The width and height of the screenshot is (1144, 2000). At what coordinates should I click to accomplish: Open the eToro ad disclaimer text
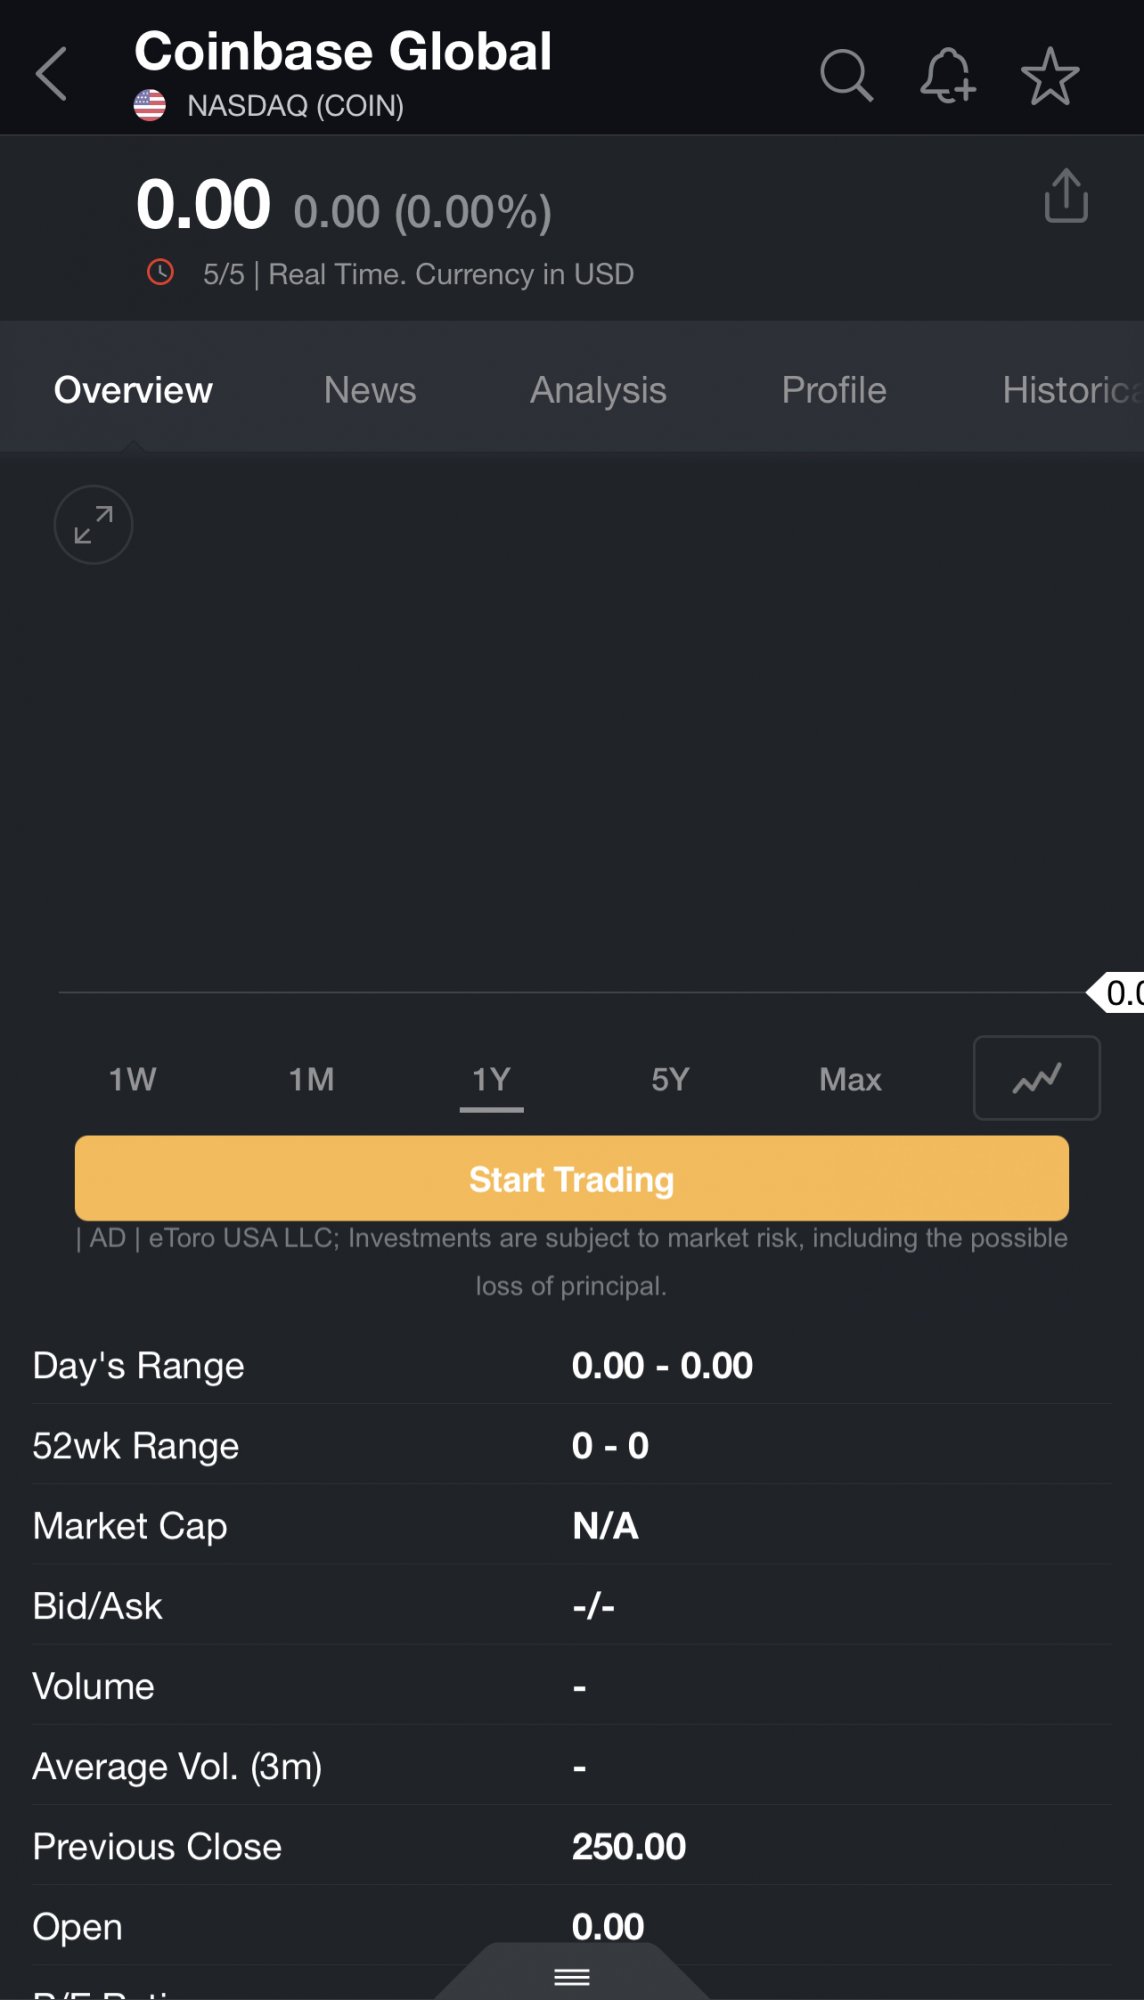pyautogui.click(x=572, y=1261)
